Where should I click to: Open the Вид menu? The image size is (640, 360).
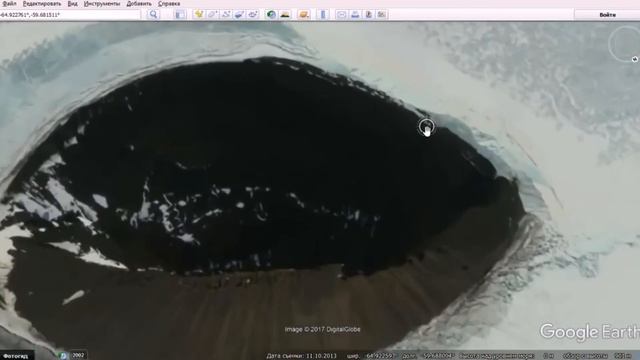(x=72, y=4)
